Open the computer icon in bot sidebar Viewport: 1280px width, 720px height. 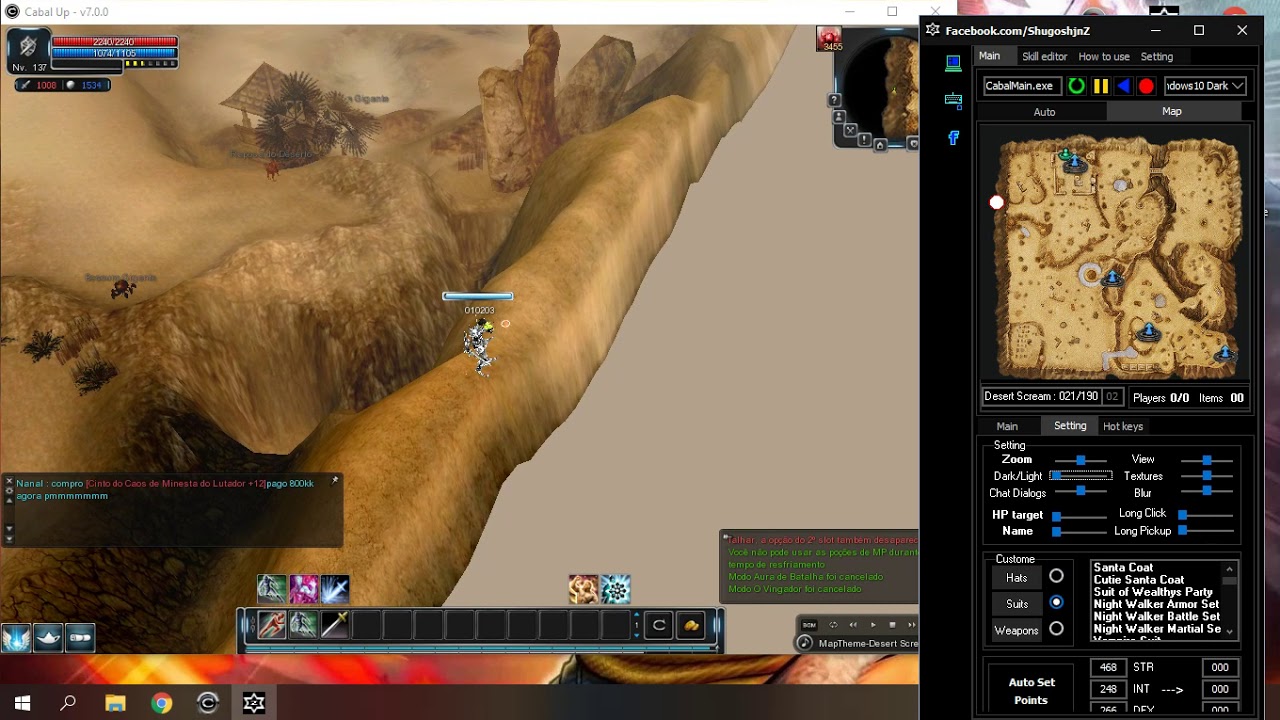click(x=953, y=63)
